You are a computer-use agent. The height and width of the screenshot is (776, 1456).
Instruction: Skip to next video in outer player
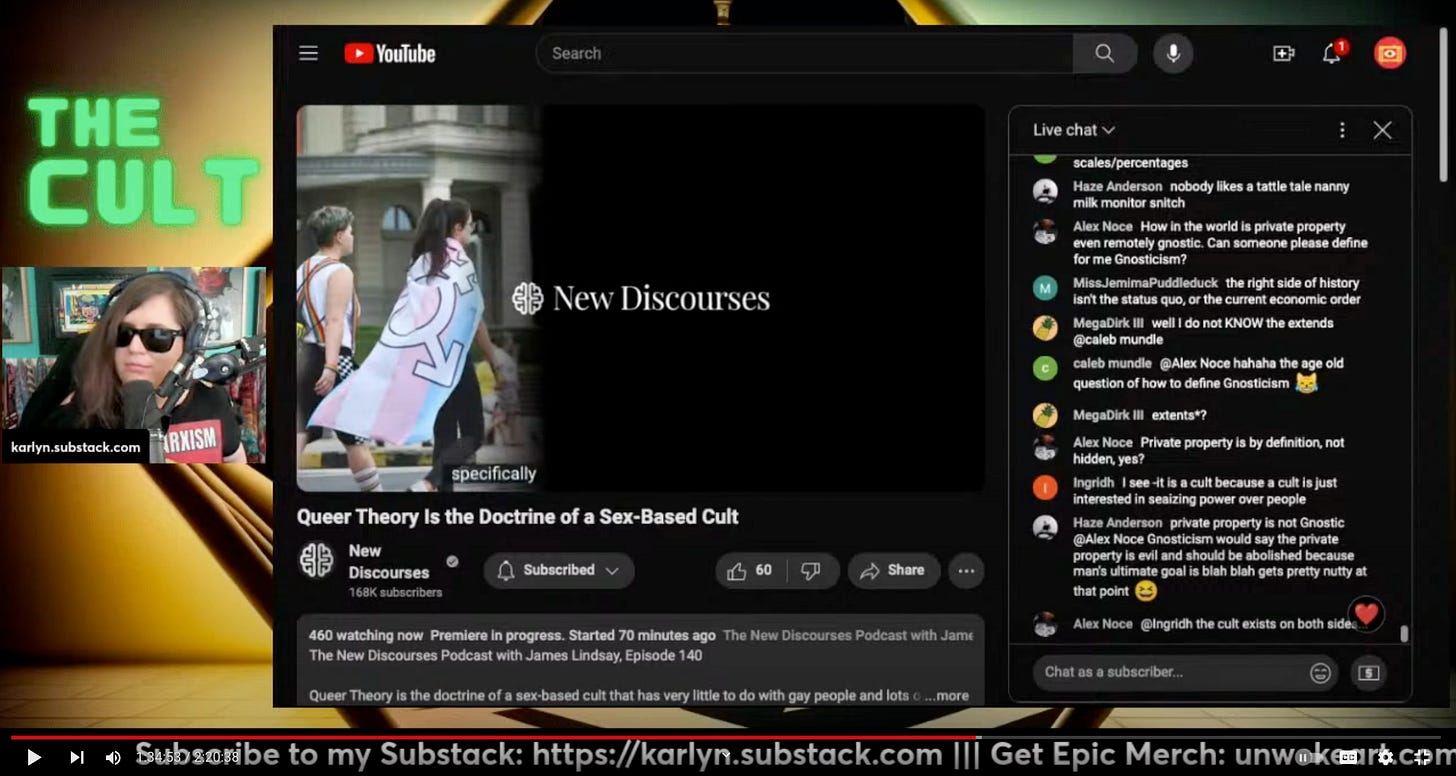point(76,757)
